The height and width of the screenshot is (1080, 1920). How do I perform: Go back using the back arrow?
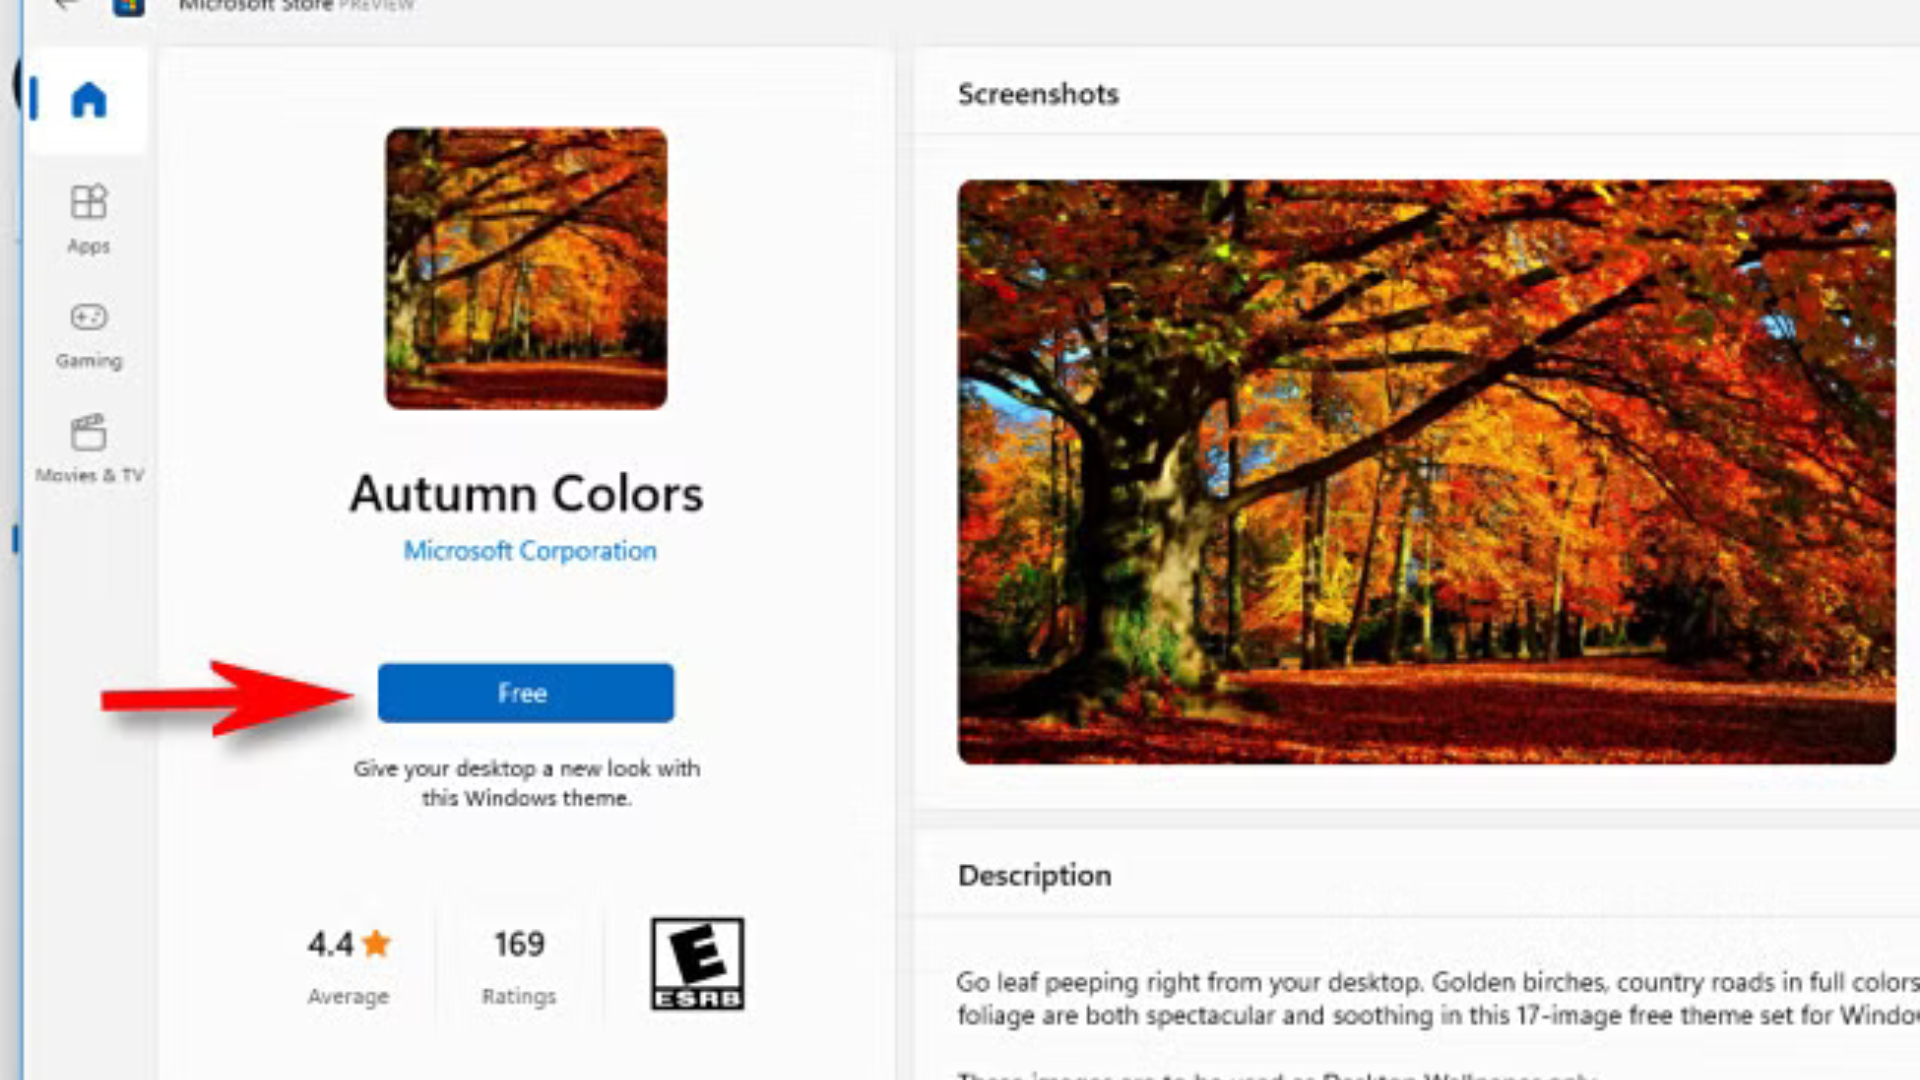click(x=66, y=4)
